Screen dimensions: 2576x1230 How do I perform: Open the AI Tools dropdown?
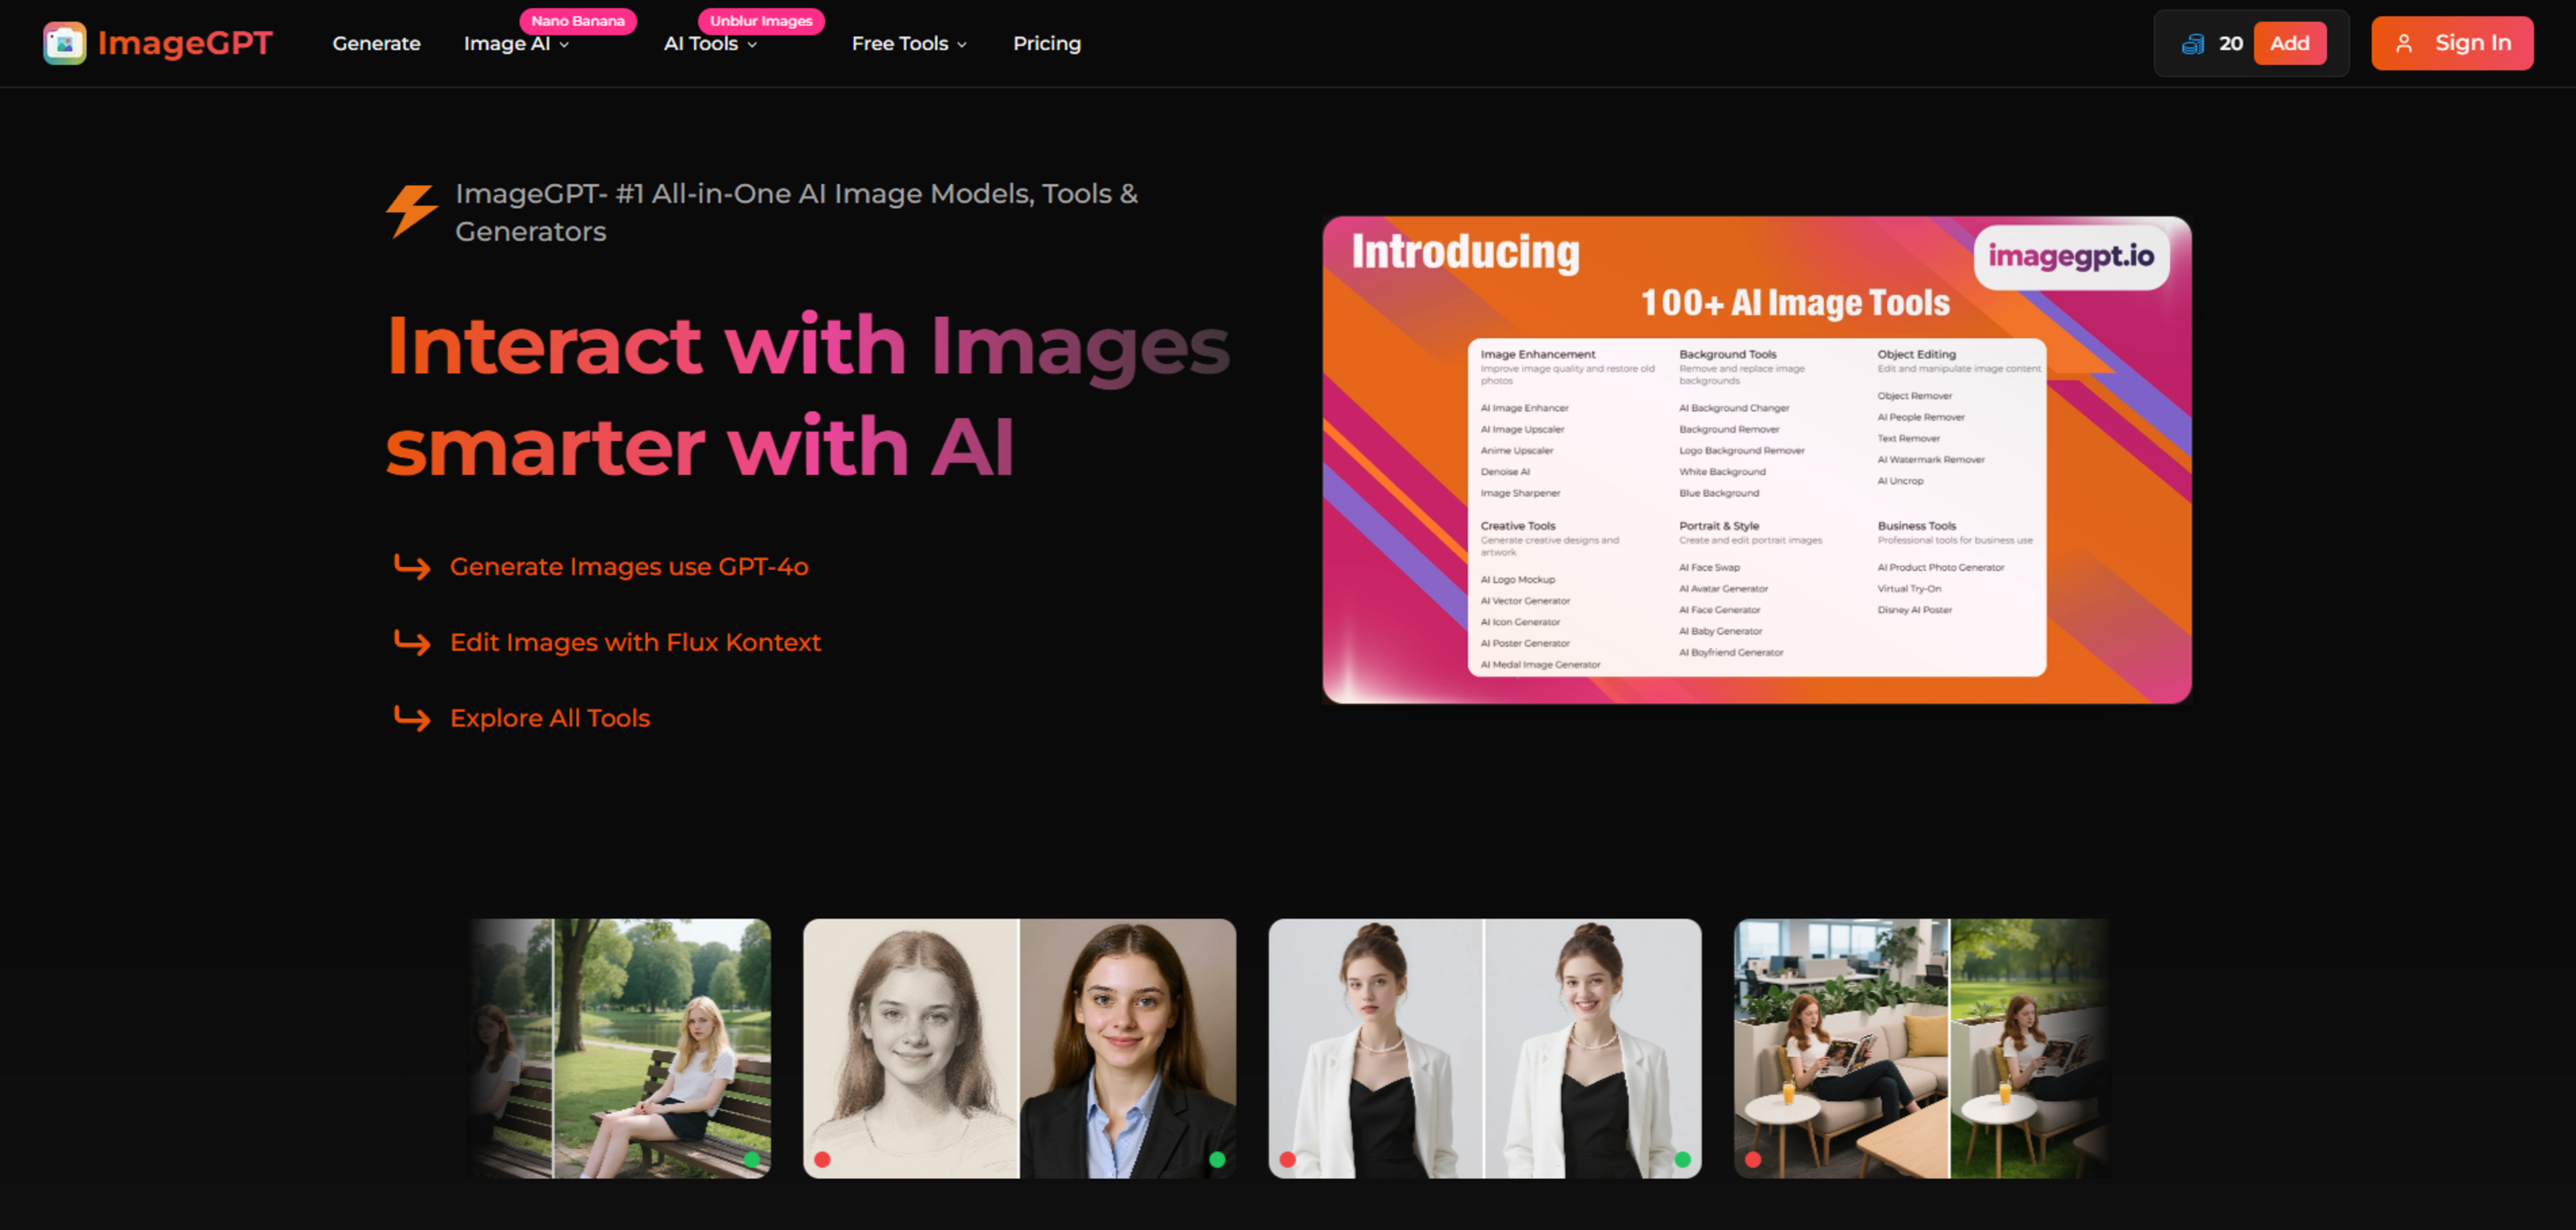pos(710,44)
